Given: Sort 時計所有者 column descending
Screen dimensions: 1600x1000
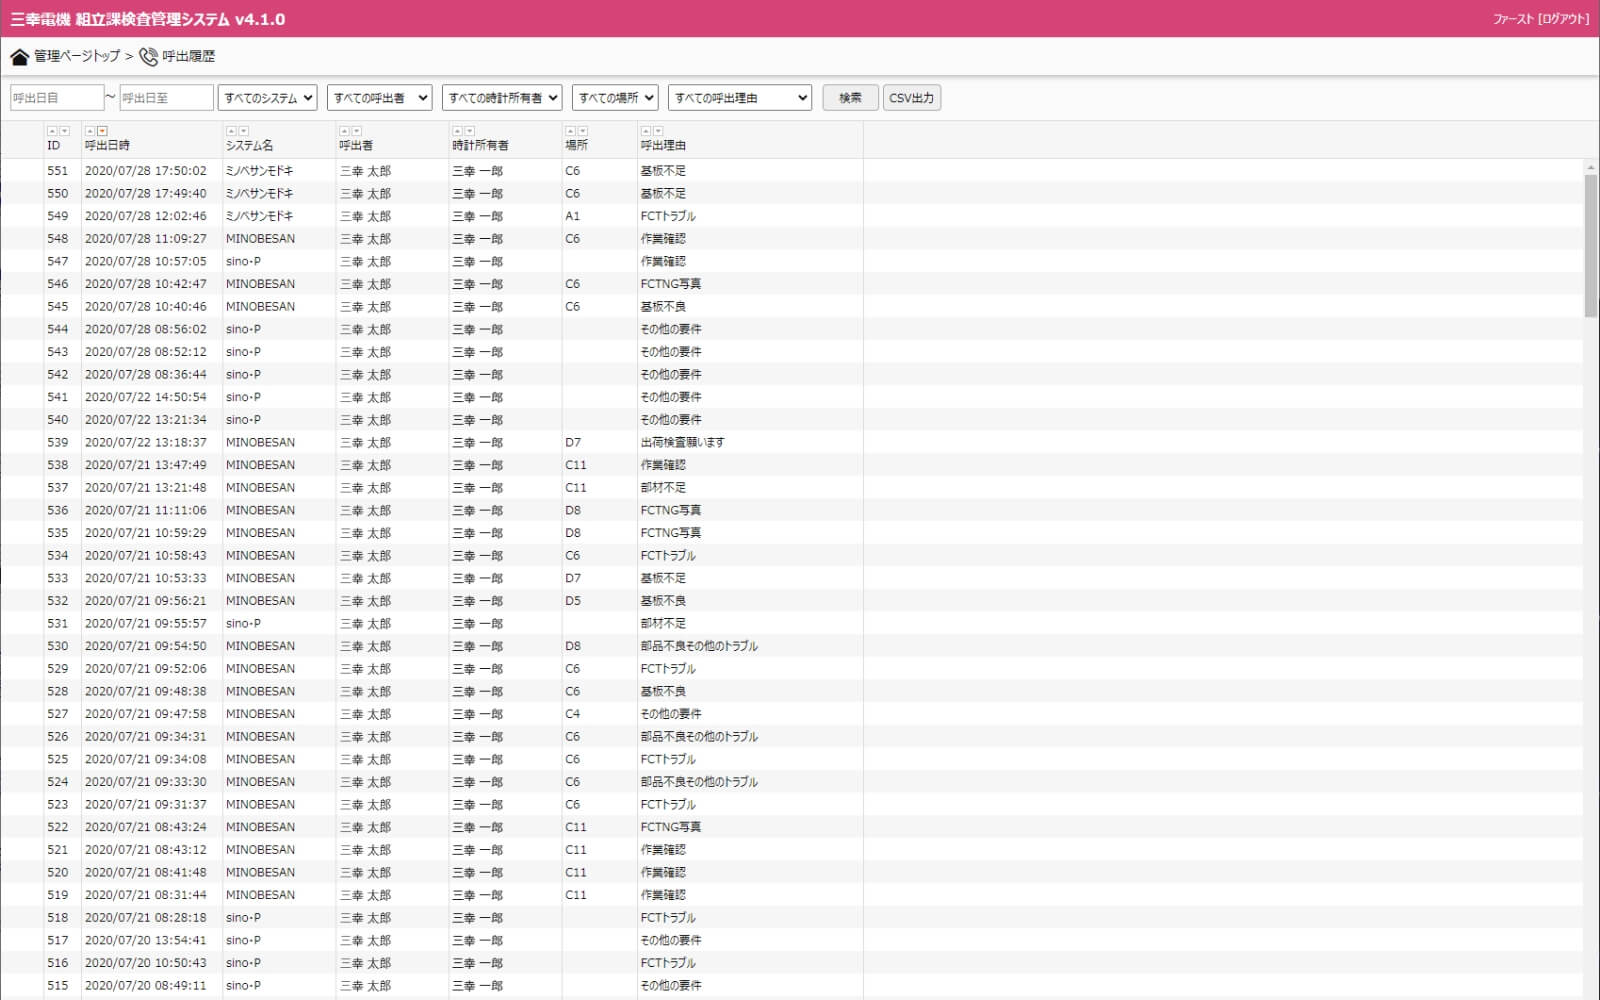Looking at the screenshot, I should [x=470, y=131].
